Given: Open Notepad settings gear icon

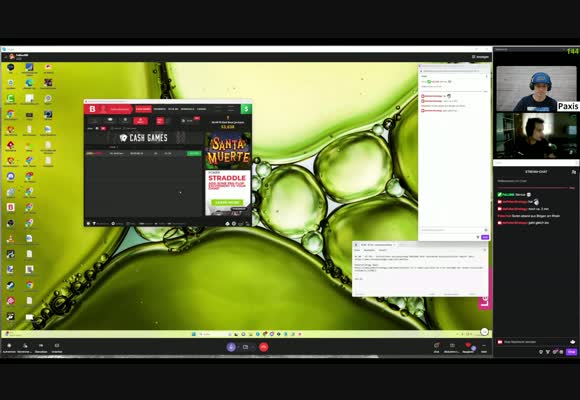Looking at the screenshot, I should tap(484, 251).
